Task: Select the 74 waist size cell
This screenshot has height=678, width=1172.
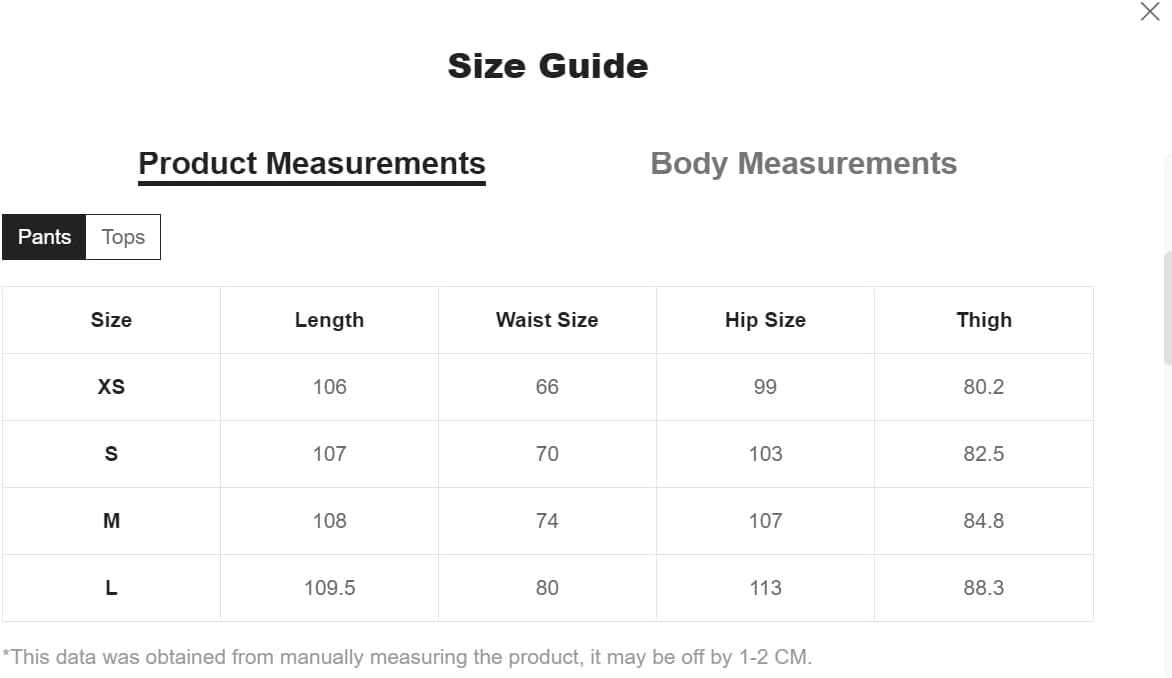Action: [x=547, y=521]
